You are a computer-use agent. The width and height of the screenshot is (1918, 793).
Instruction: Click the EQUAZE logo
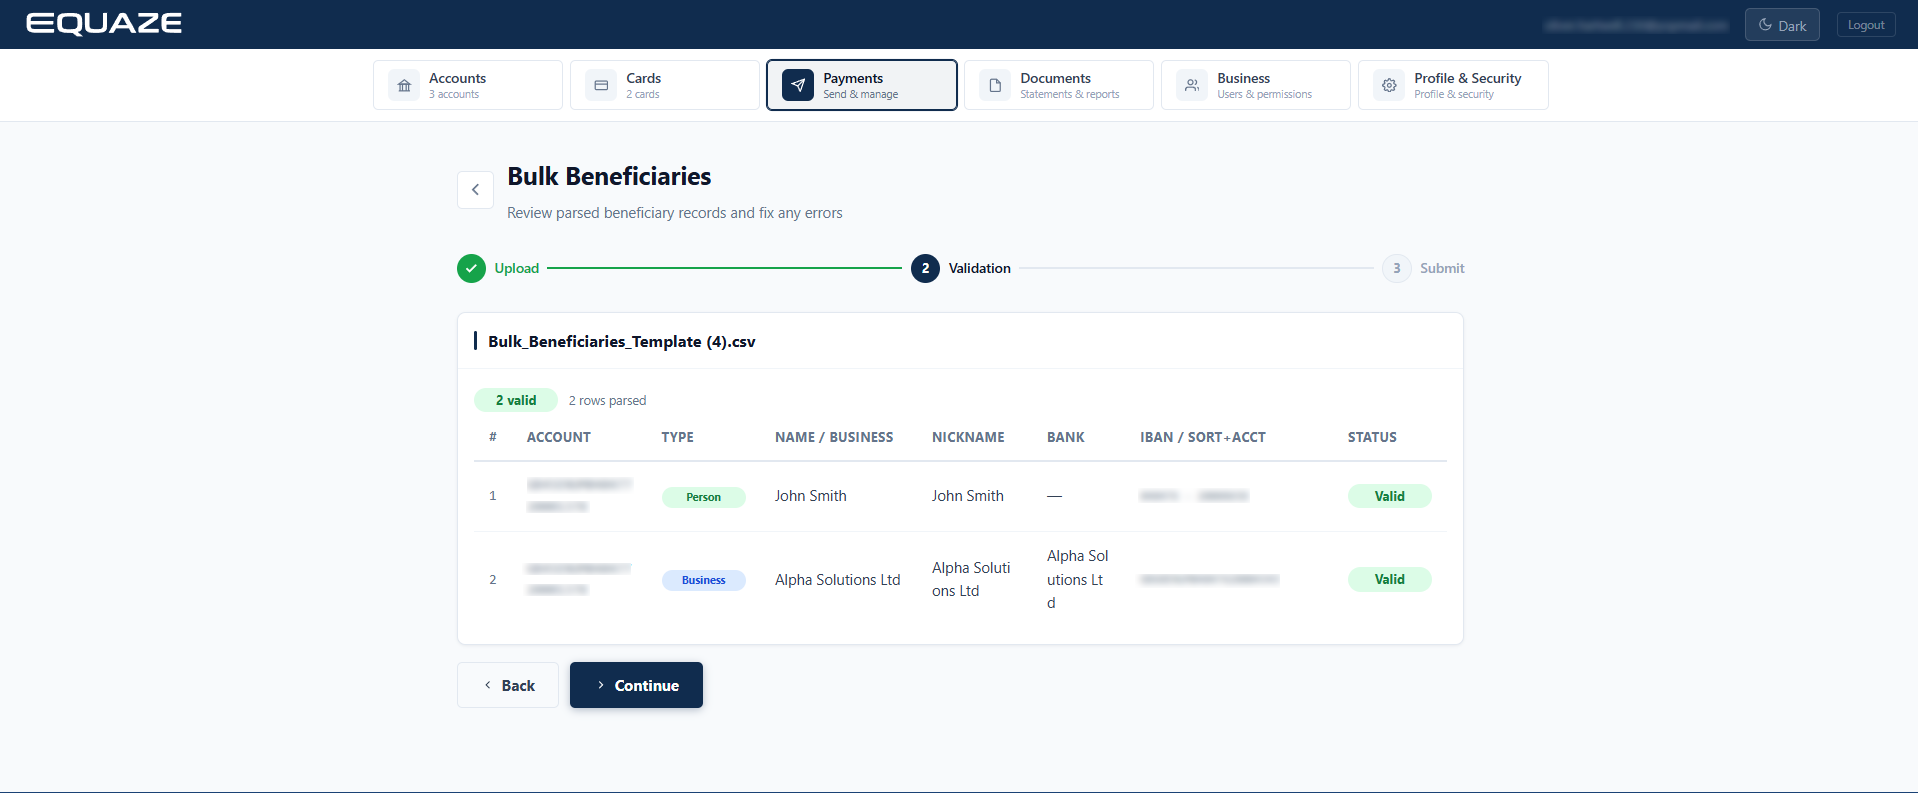point(104,24)
